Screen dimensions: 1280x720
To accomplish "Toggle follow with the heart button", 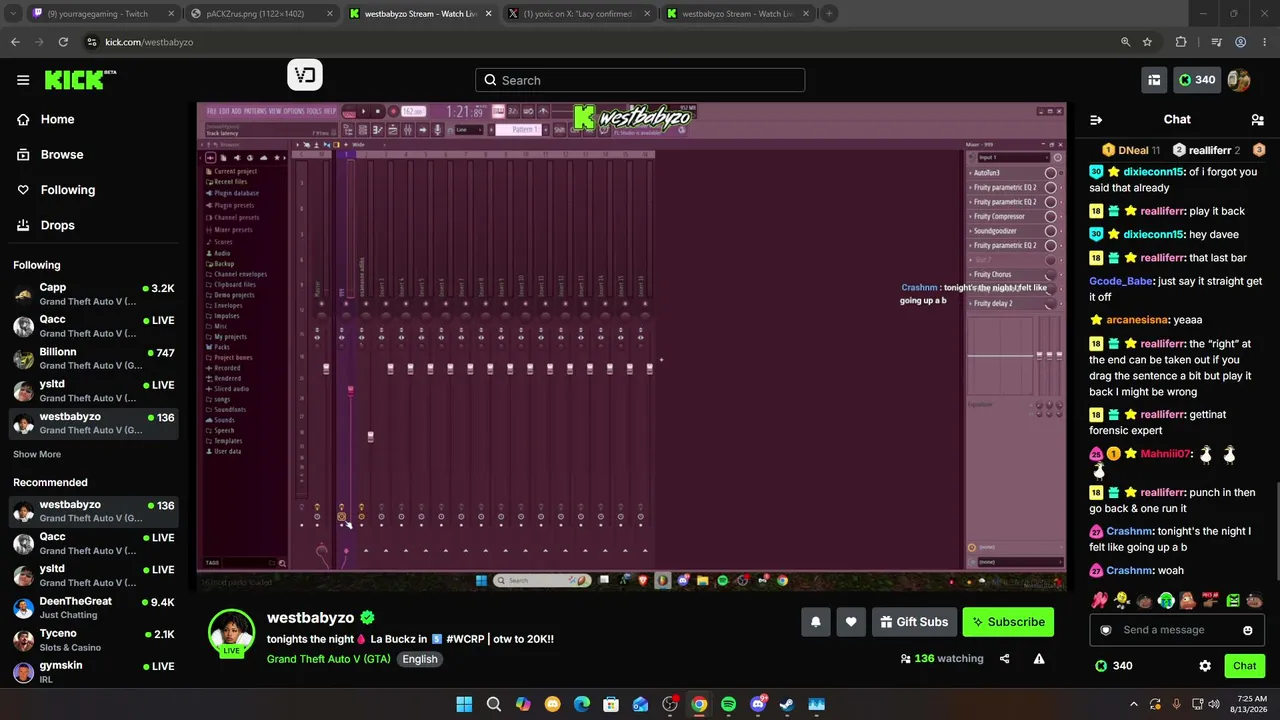I will pos(851,622).
